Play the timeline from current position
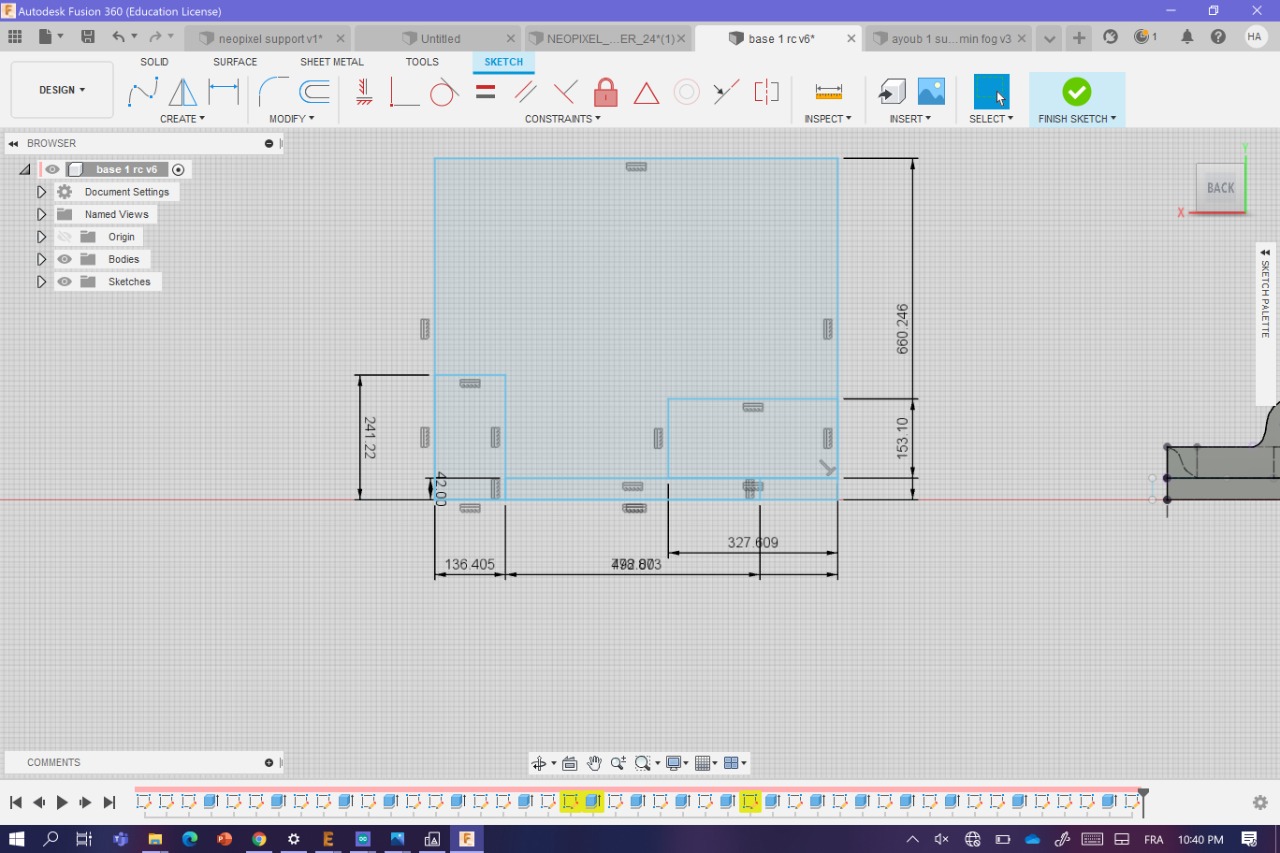This screenshot has height=853, width=1280. (x=62, y=802)
